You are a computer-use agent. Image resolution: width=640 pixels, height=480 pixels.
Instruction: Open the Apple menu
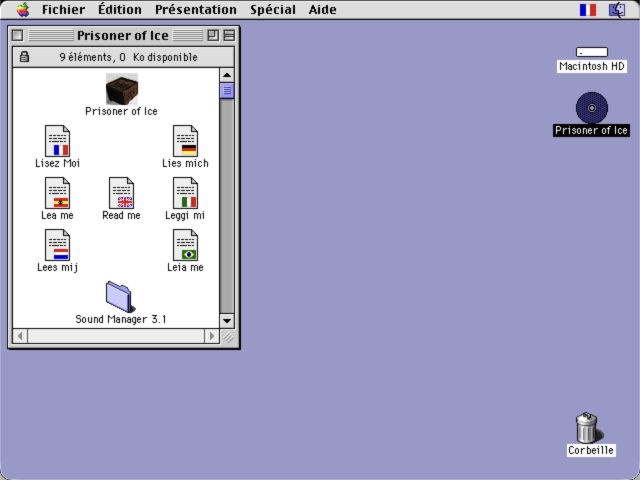pyautogui.click(x=23, y=9)
